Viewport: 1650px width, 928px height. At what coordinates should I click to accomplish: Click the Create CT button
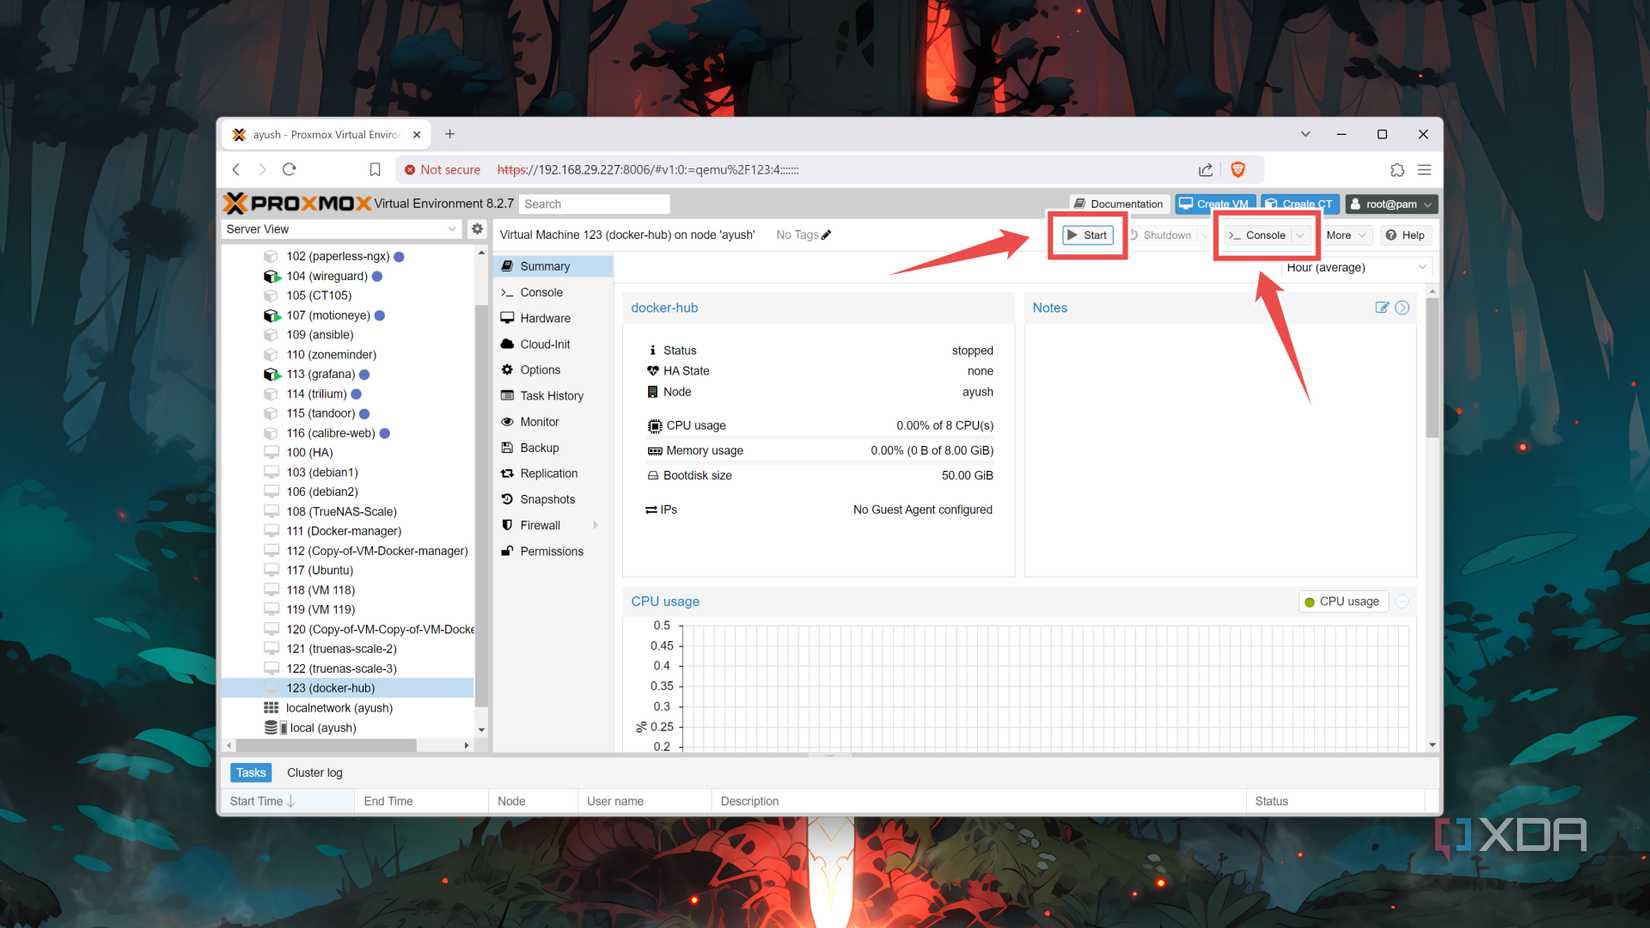coord(1299,204)
